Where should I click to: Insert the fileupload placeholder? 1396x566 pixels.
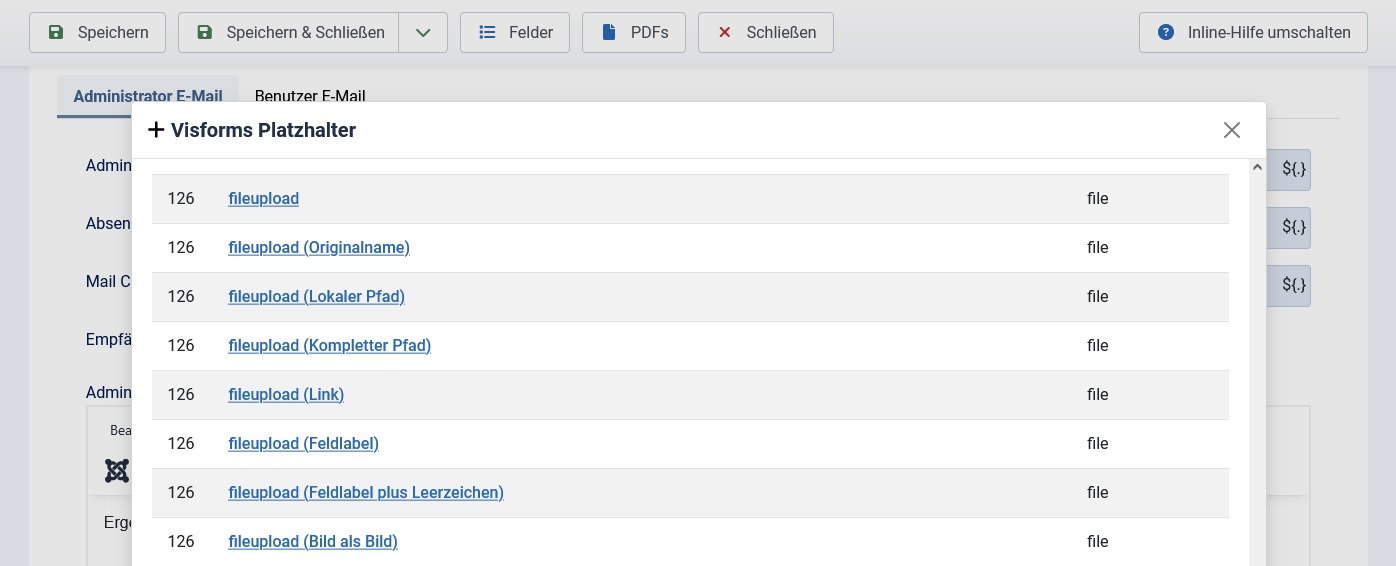[x=263, y=199]
